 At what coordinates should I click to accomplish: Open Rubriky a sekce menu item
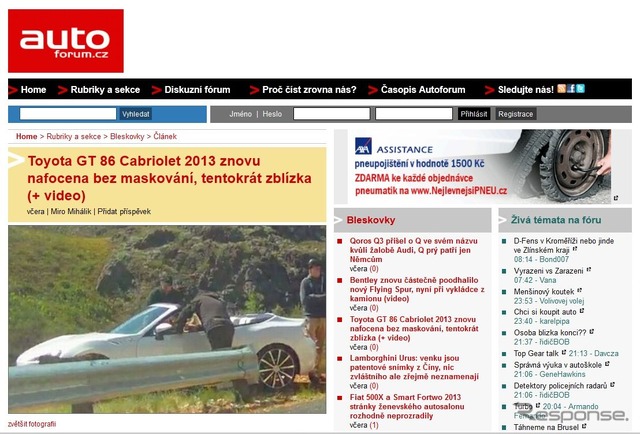pyautogui.click(x=105, y=89)
